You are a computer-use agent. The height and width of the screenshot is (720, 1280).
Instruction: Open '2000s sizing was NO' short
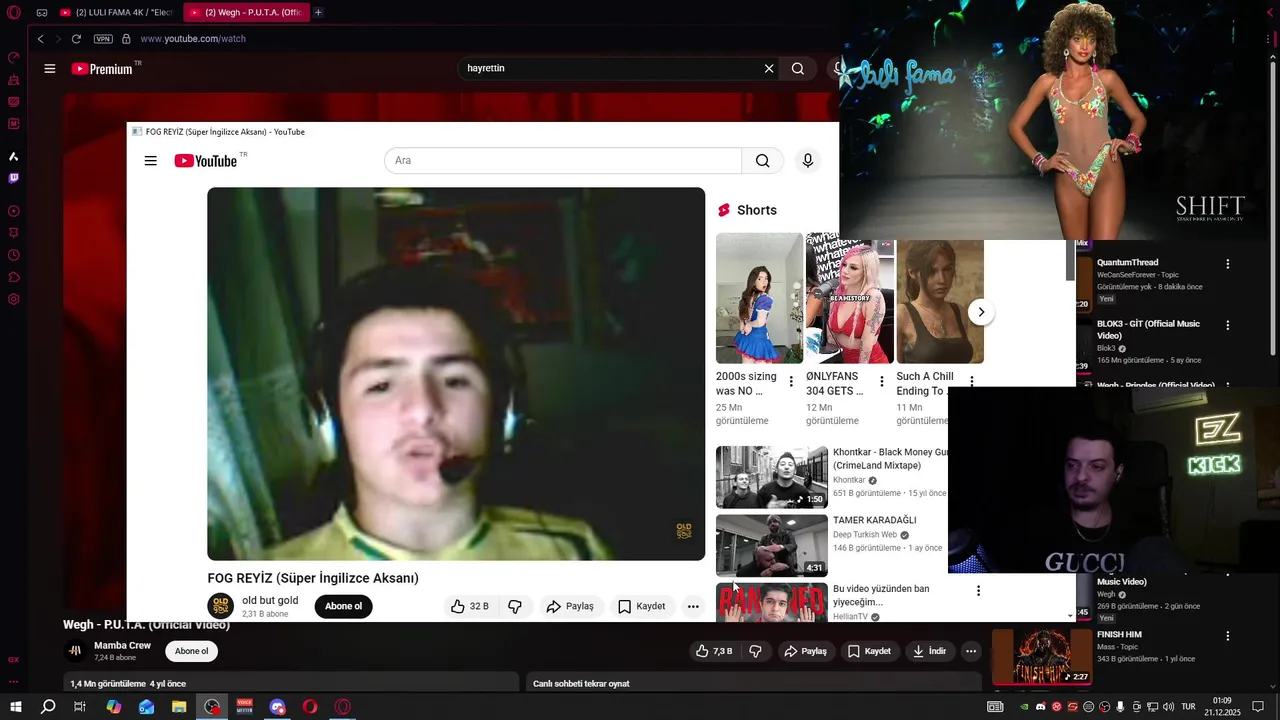(x=759, y=298)
